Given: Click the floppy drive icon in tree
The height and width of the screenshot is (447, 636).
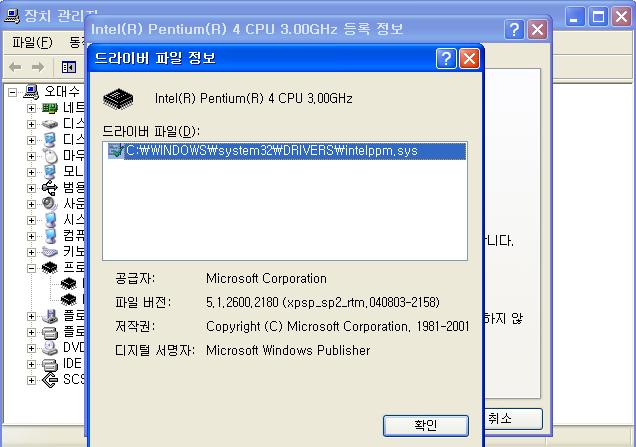Looking at the screenshot, I should [50, 332].
